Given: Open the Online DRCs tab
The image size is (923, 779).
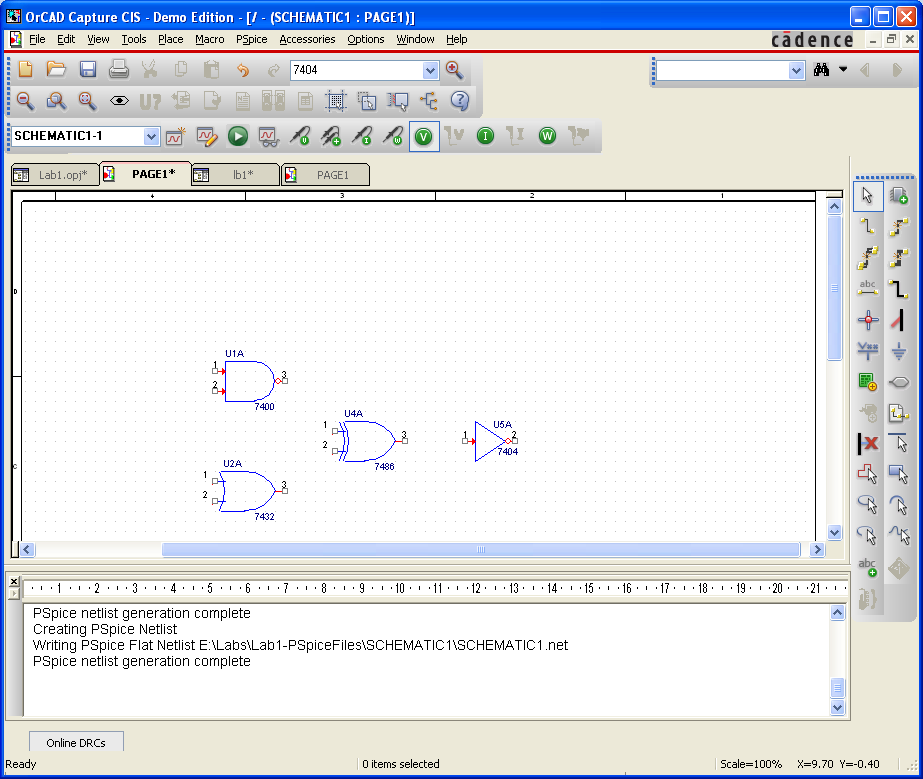Looking at the screenshot, I should pos(76,742).
